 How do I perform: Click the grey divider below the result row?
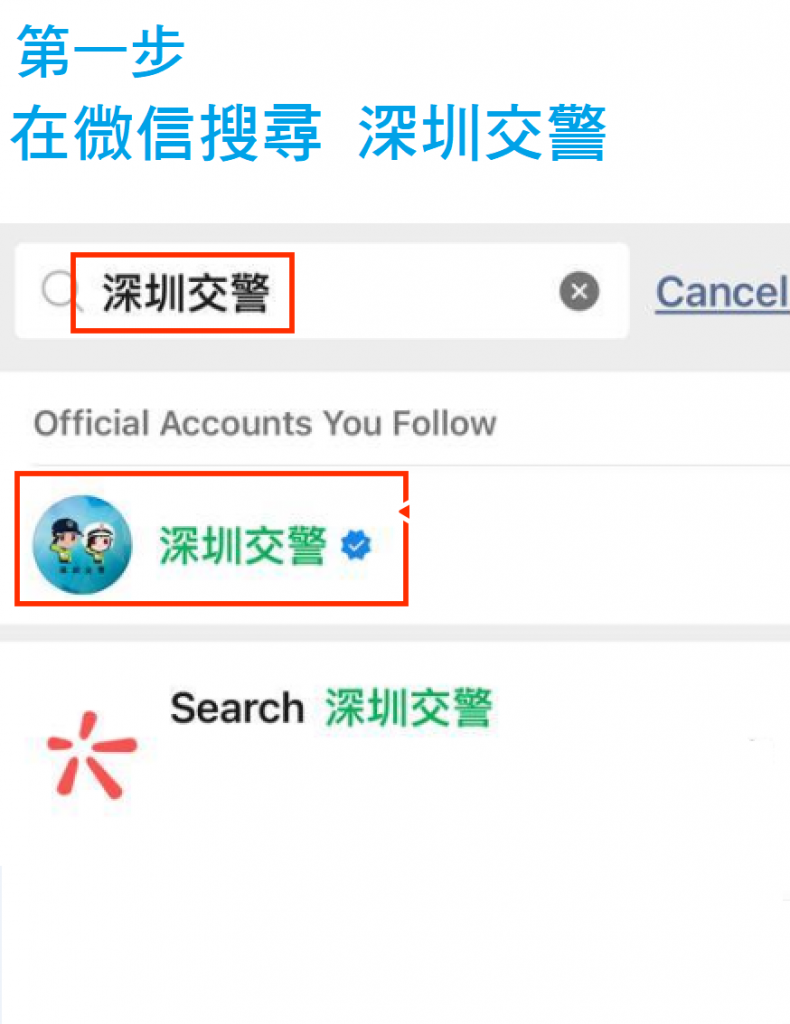(x=395, y=633)
